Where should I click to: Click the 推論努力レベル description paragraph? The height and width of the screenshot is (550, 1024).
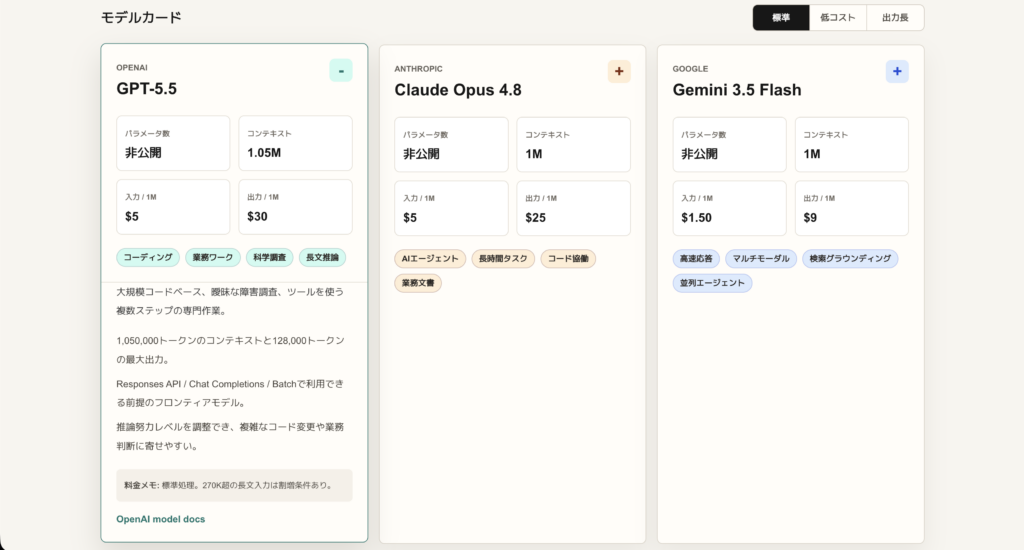click(x=230, y=436)
